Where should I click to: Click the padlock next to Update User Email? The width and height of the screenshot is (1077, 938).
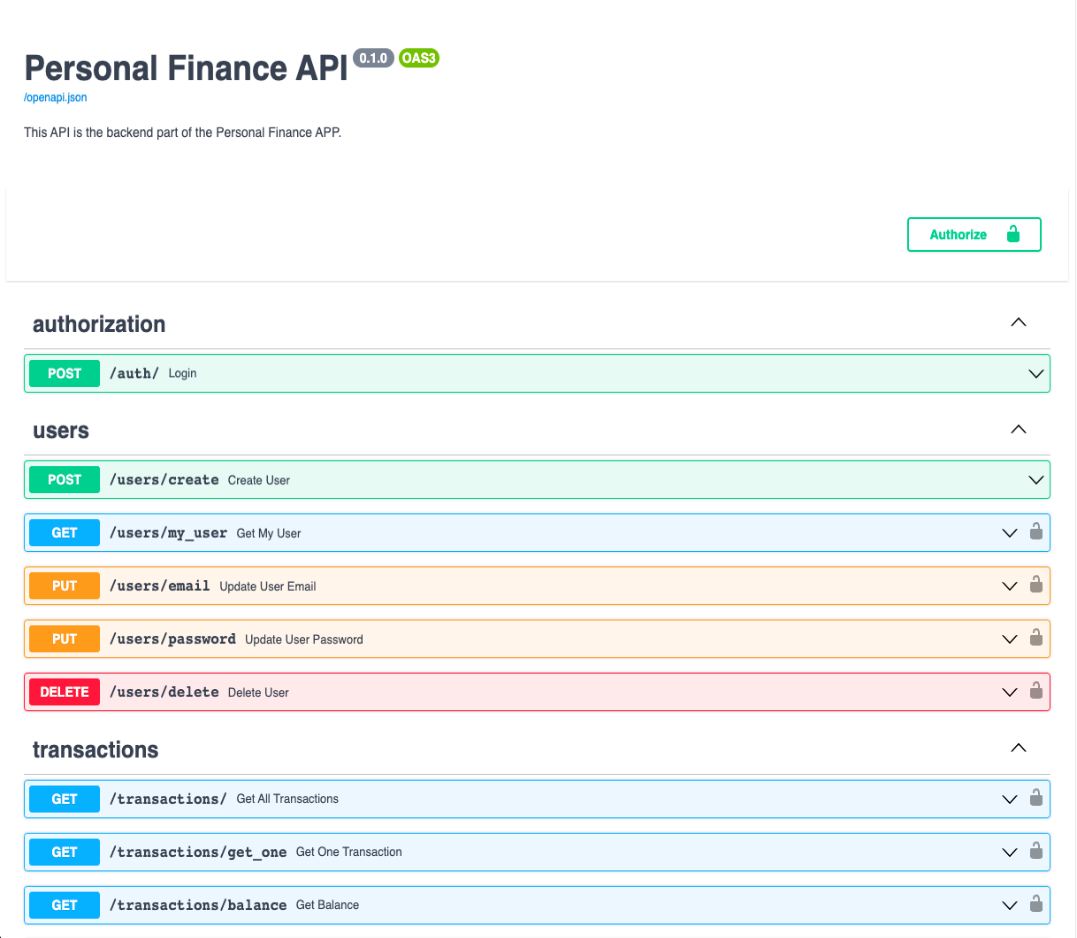[x=1036, y=585]
